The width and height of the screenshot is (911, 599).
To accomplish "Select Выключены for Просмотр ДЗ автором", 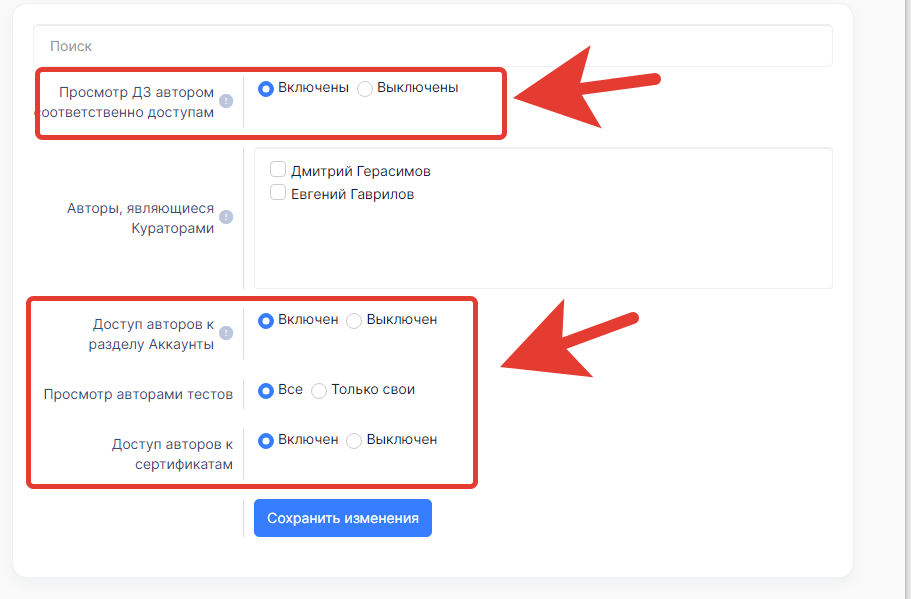I will pos(365,89).
